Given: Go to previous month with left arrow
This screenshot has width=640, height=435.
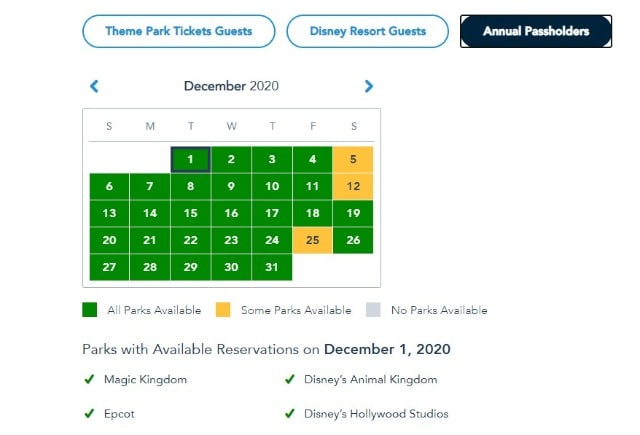Looking at the screenshot, I should [94, 86].
